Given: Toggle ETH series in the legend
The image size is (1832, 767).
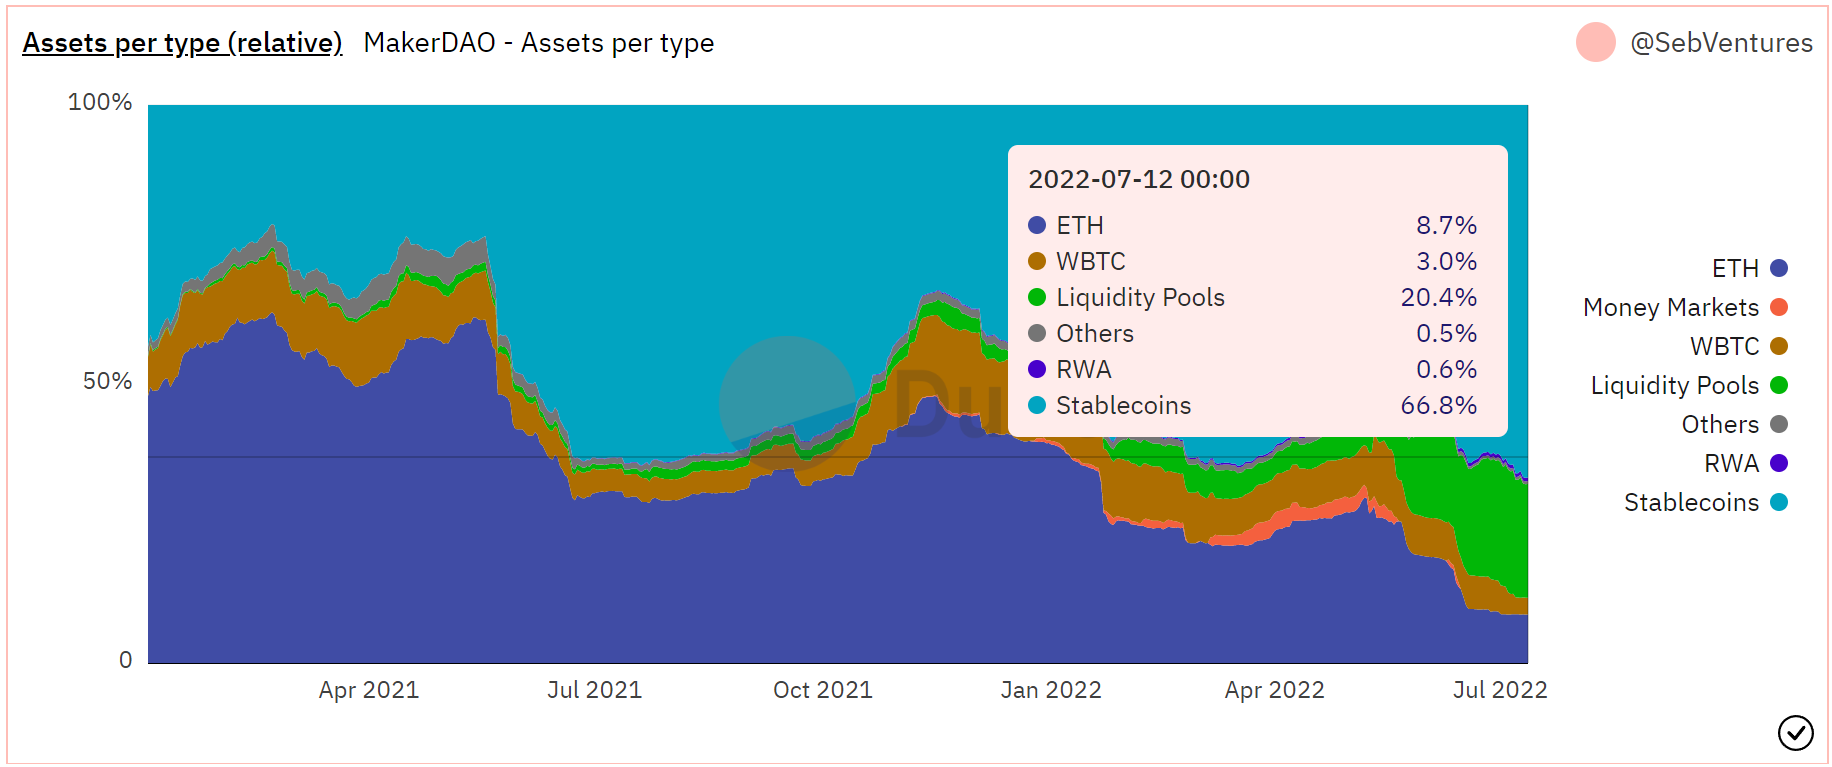Looking at the screenshot, I should click(x=1734, y=269).
